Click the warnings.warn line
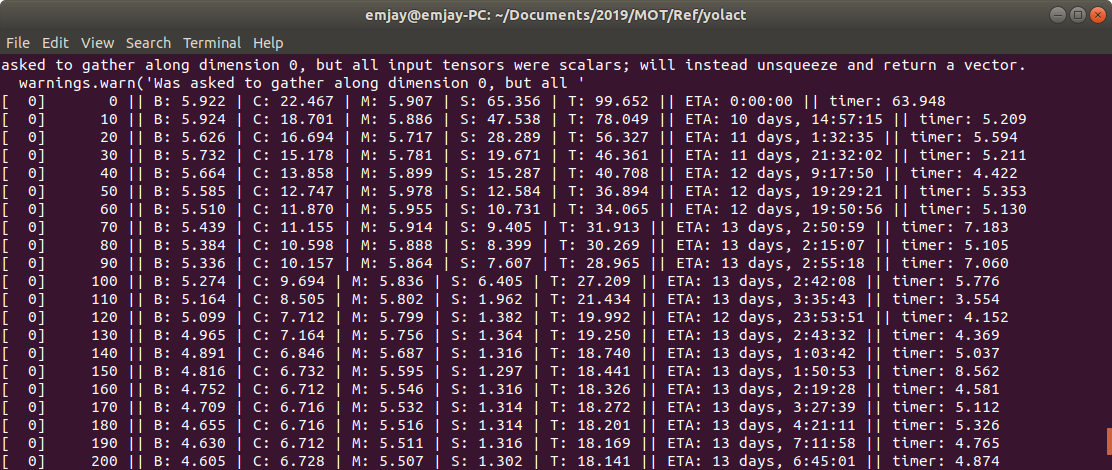Viewport: 1112px width, 470px height. [x=302, y=84]
